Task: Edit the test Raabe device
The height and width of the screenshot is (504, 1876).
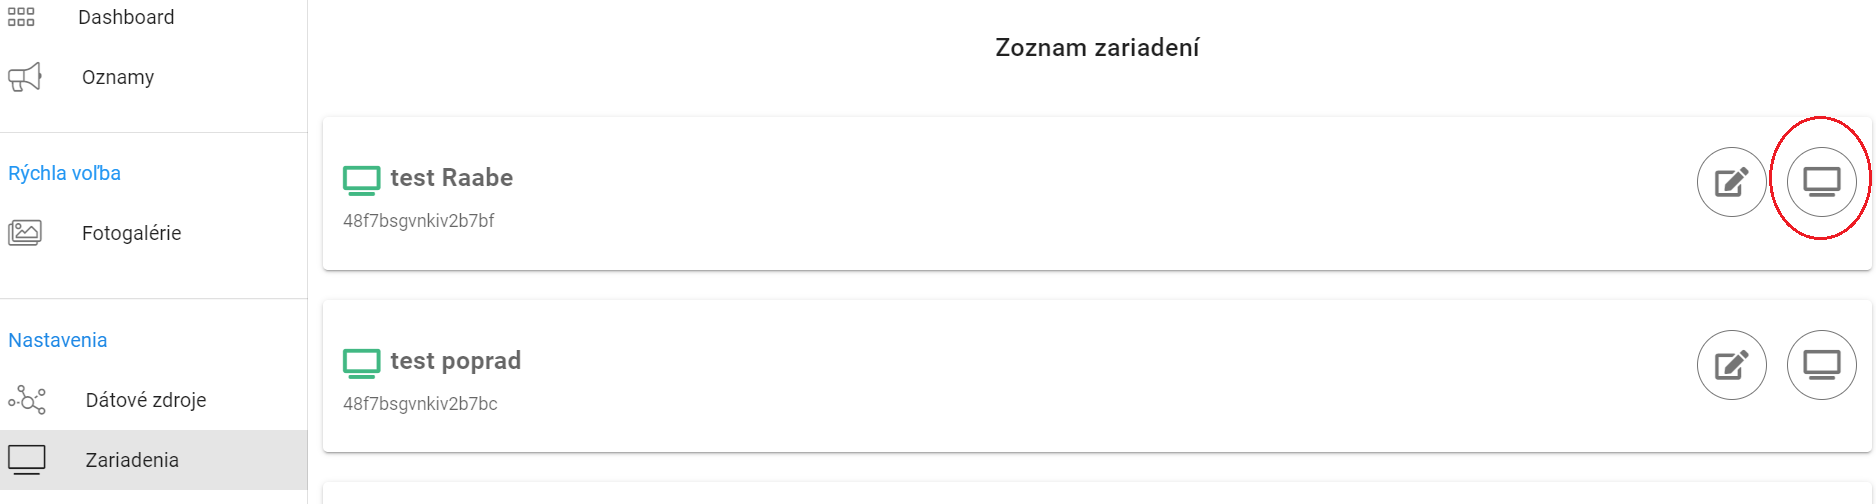Action: pos(1731,182)
